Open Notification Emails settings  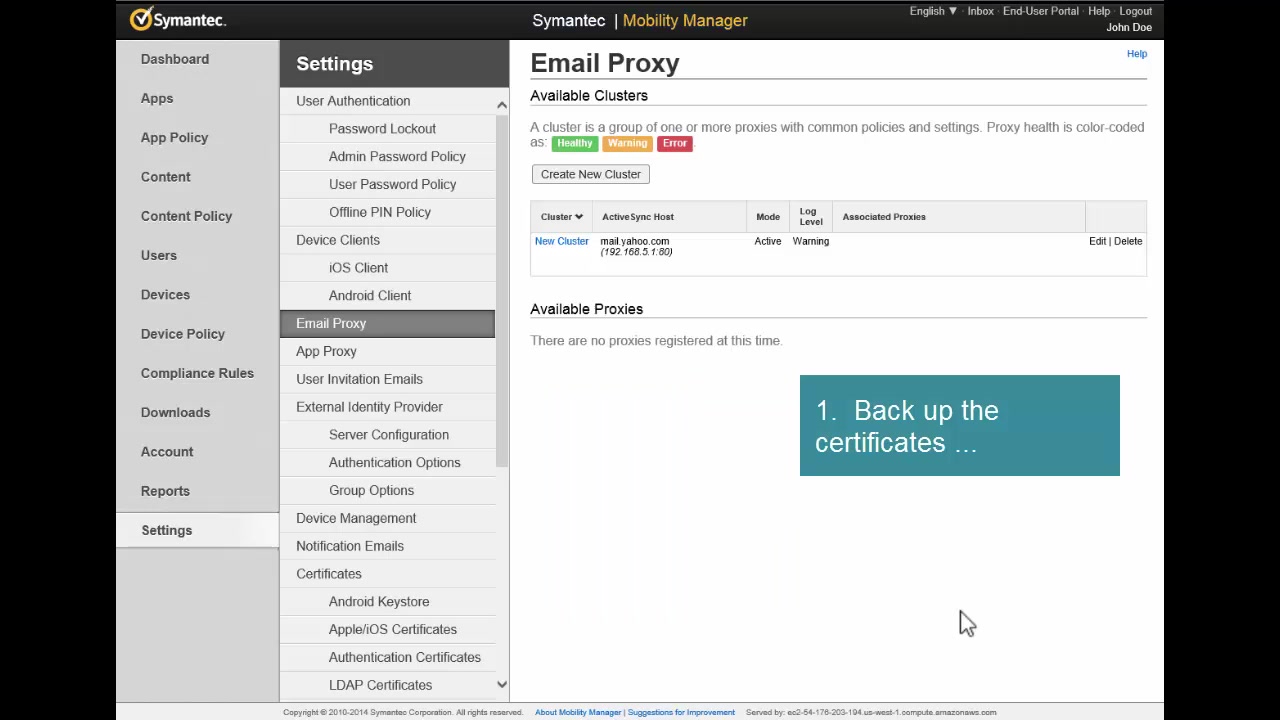tap(350, 546)
